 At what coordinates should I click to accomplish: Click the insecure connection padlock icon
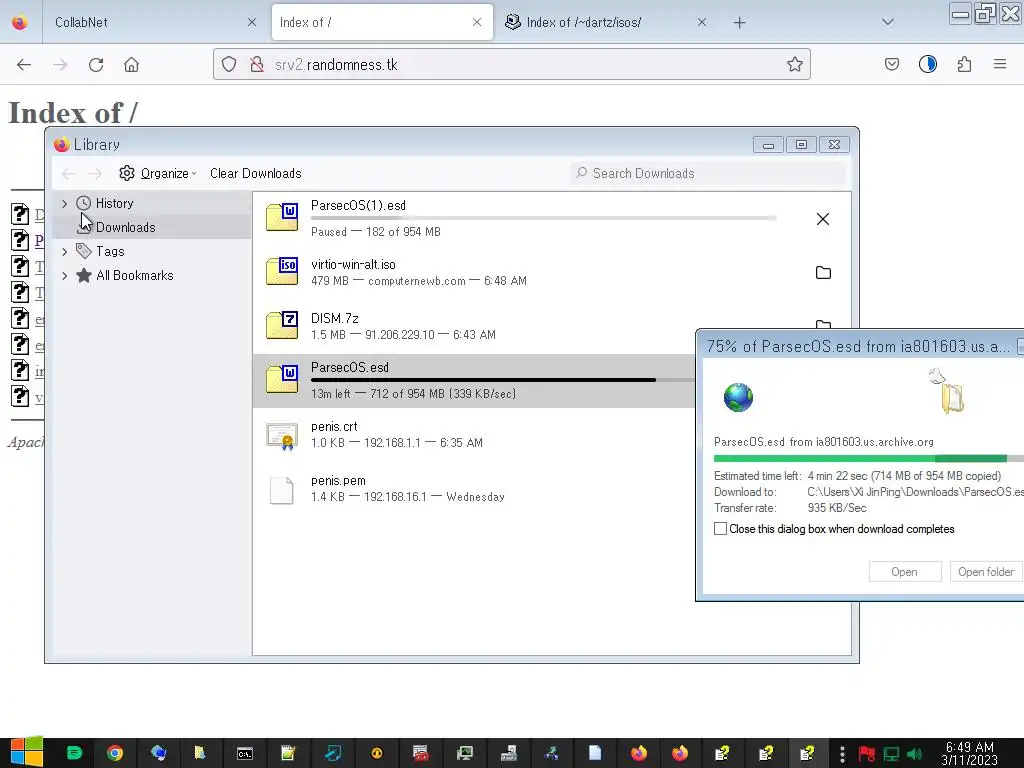coord(257,64)
